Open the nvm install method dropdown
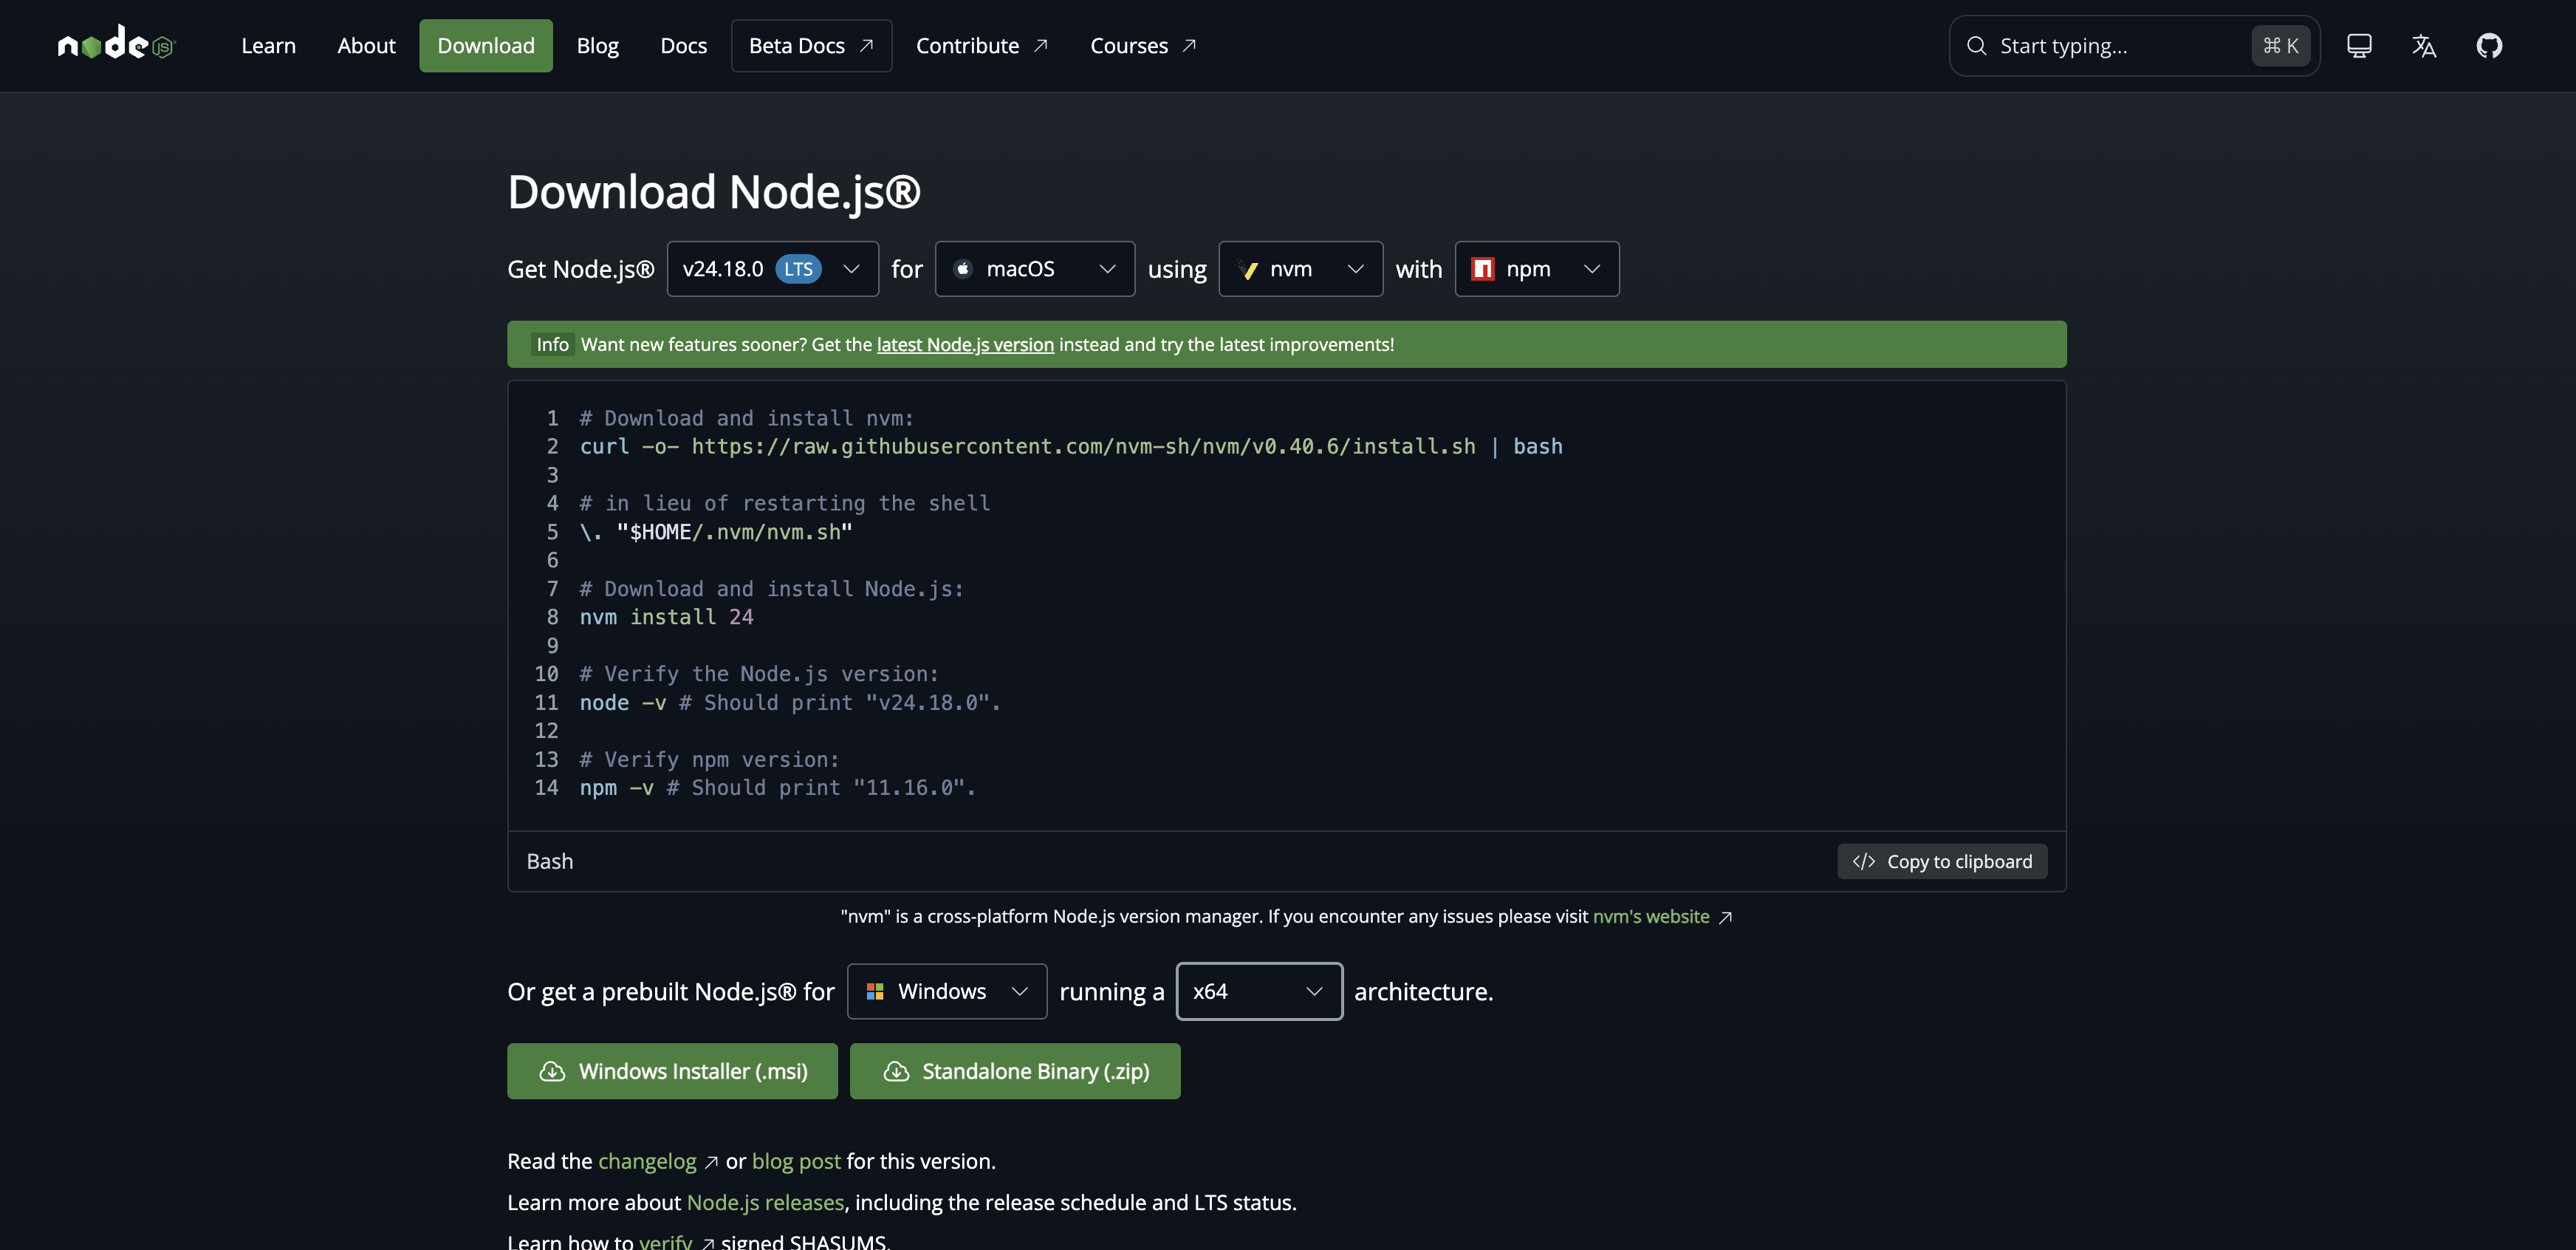Image resolution: width=2576 pixels, height=1250 pixels. click(x=1300, y=269)
